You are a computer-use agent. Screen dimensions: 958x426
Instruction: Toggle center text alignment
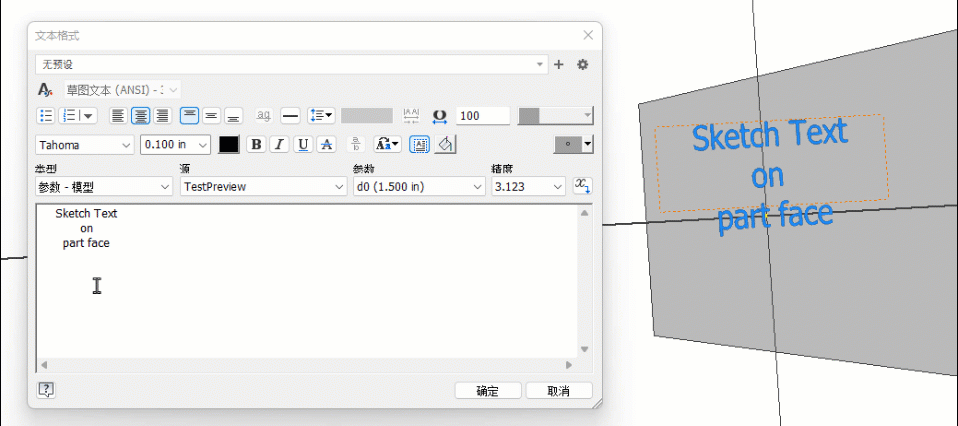click(x=141, y=115)
